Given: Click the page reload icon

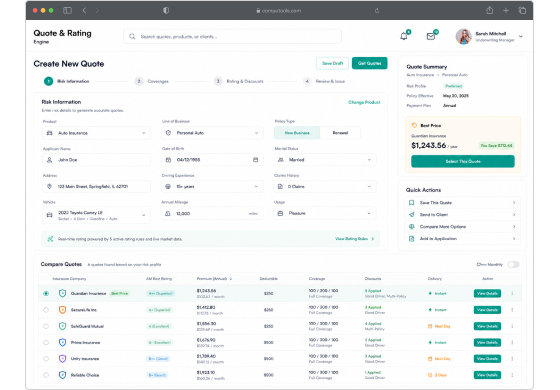Looking at the screenshot, I should pyautogui.click(x=377, y=11).
